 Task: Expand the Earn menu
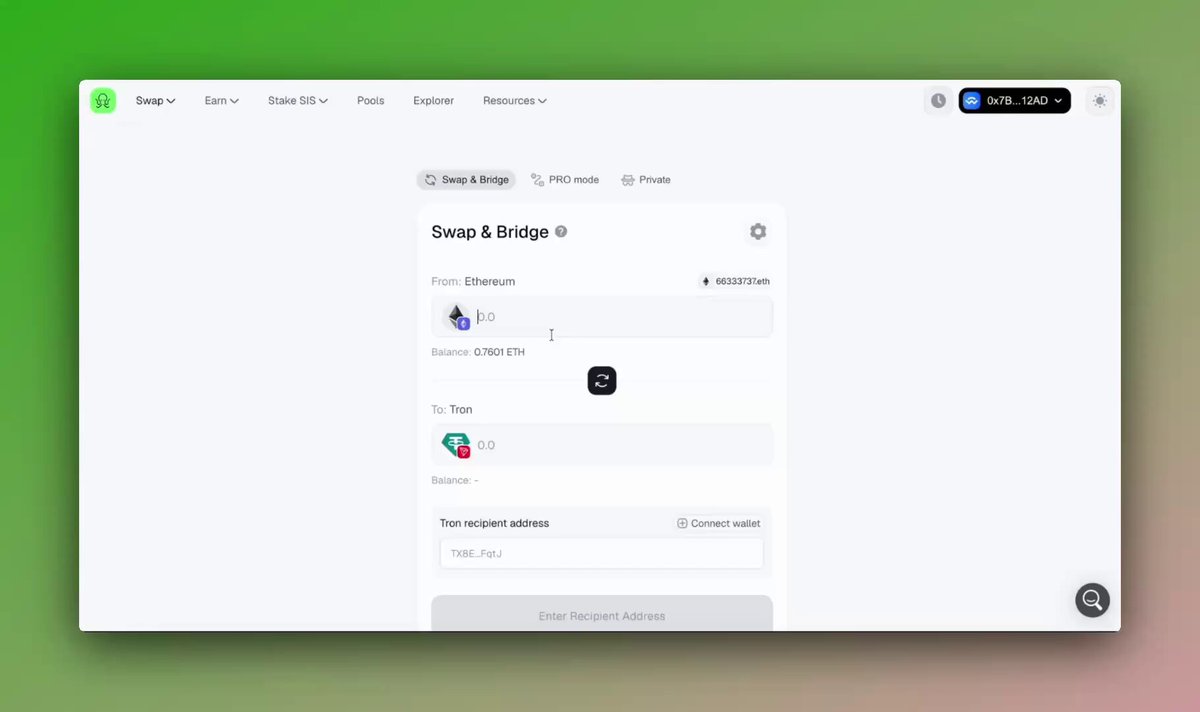222,101
